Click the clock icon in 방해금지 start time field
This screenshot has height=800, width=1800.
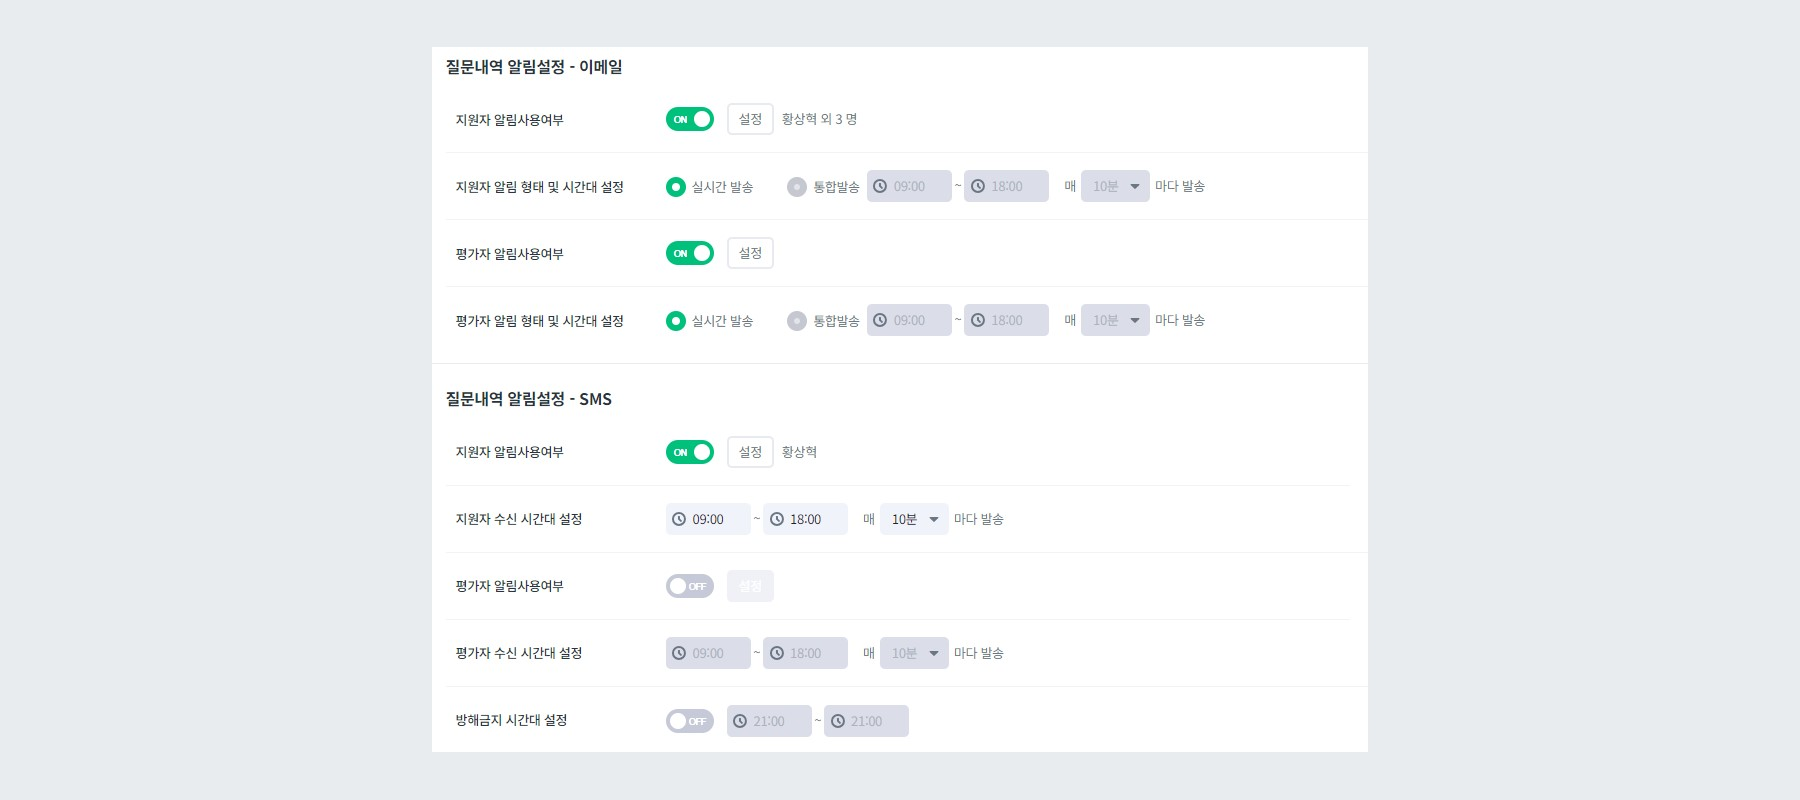[741, 720]
